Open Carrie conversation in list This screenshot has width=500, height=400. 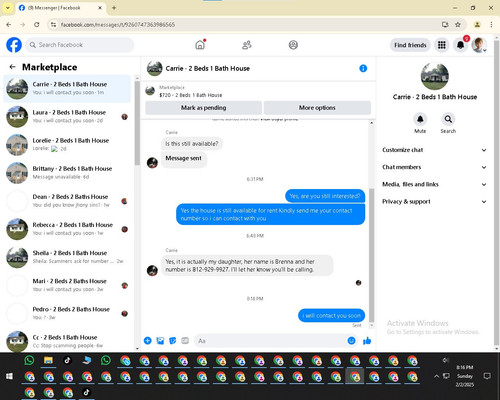coord(67,88)
